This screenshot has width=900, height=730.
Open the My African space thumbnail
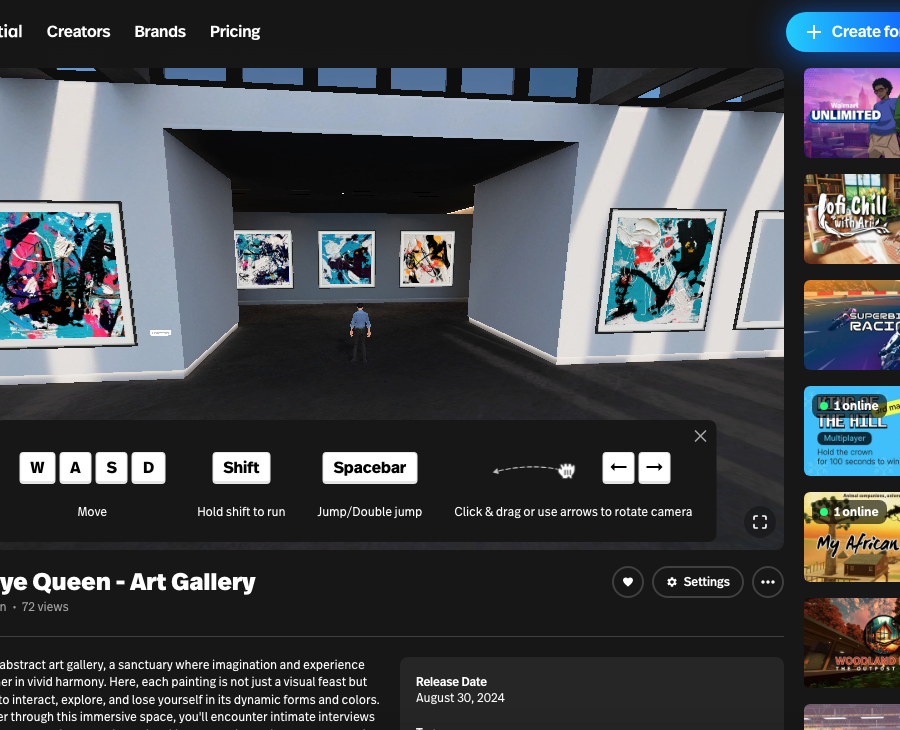point(852,537)
